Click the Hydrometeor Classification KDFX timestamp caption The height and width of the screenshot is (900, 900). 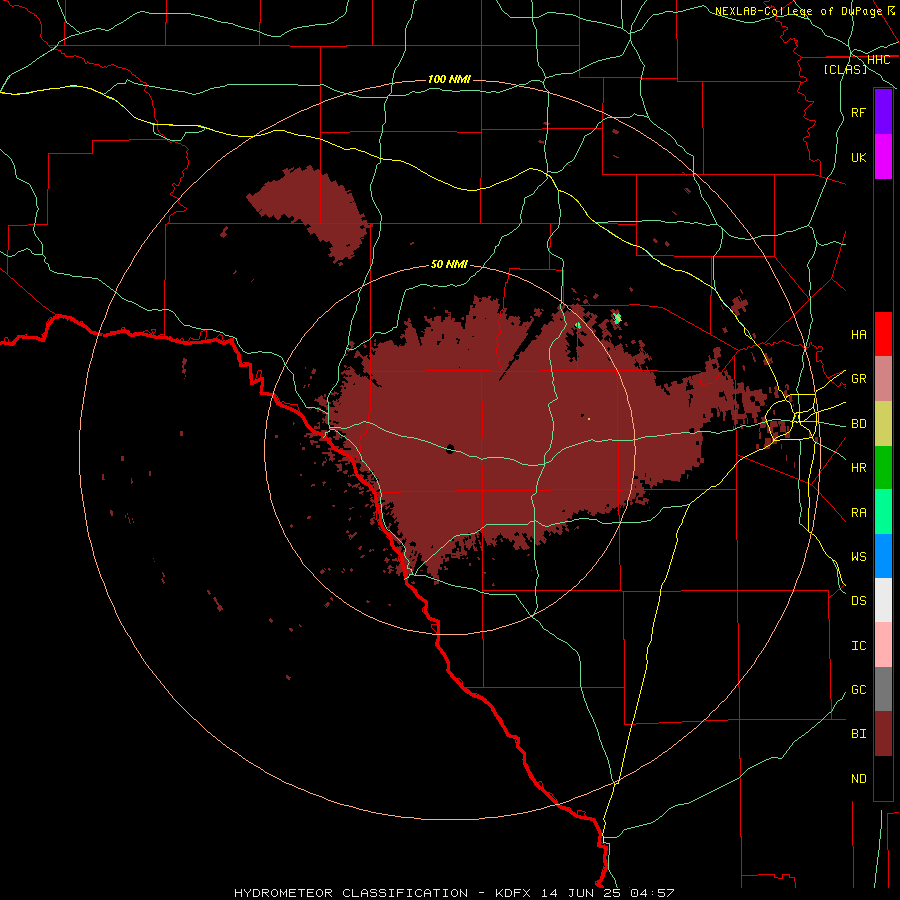[453, 893]
